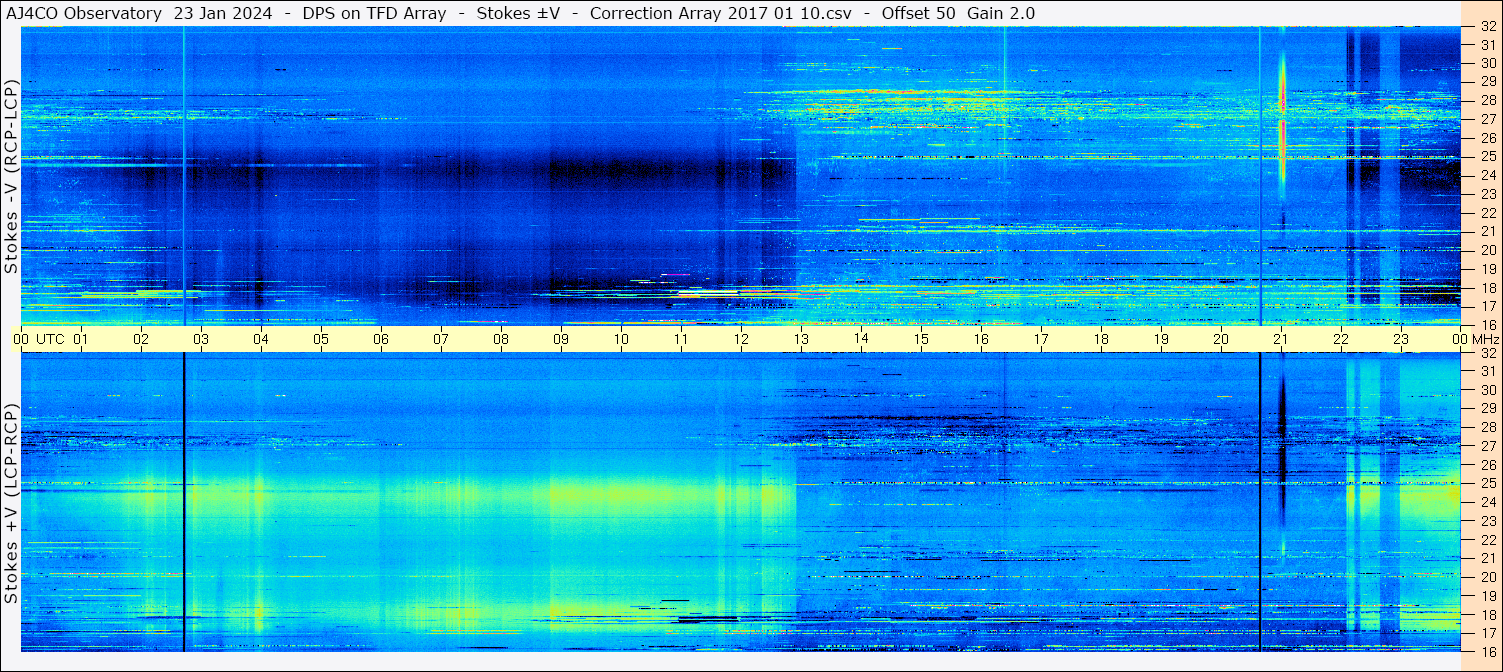This screenshot has height=672, width=1503.
Task: Click the 27 MHz tick on lower panel scale
Action: coord(1487,446)
